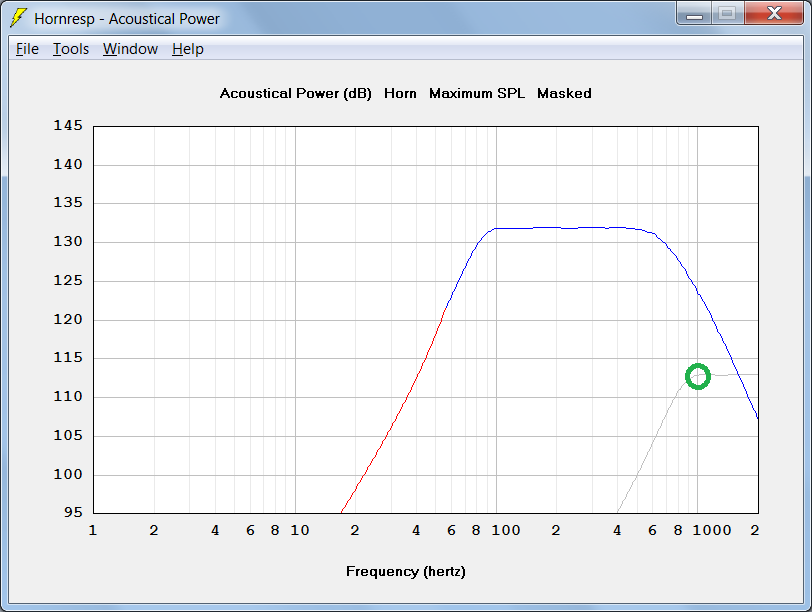Click the disabled maximize button
This screenshot has height=612, width=812.
[728, 13]
